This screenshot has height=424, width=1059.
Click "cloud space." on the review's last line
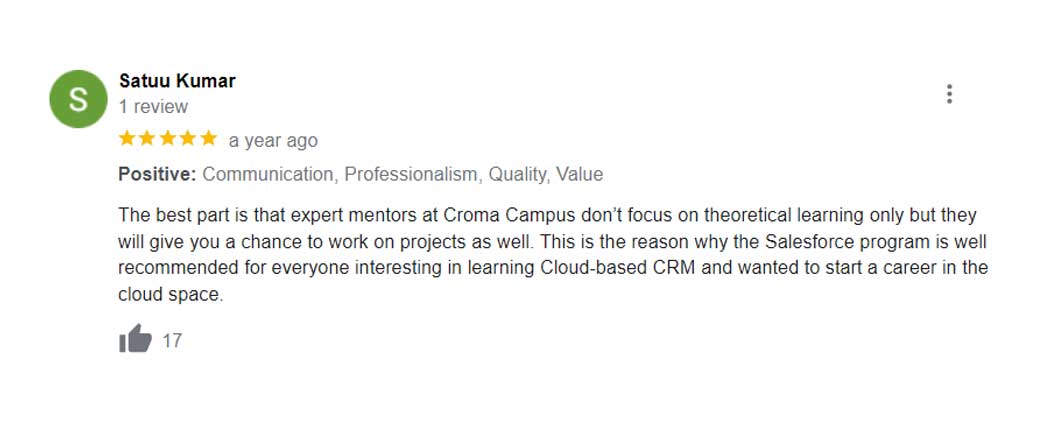click(x=170, y=295)
